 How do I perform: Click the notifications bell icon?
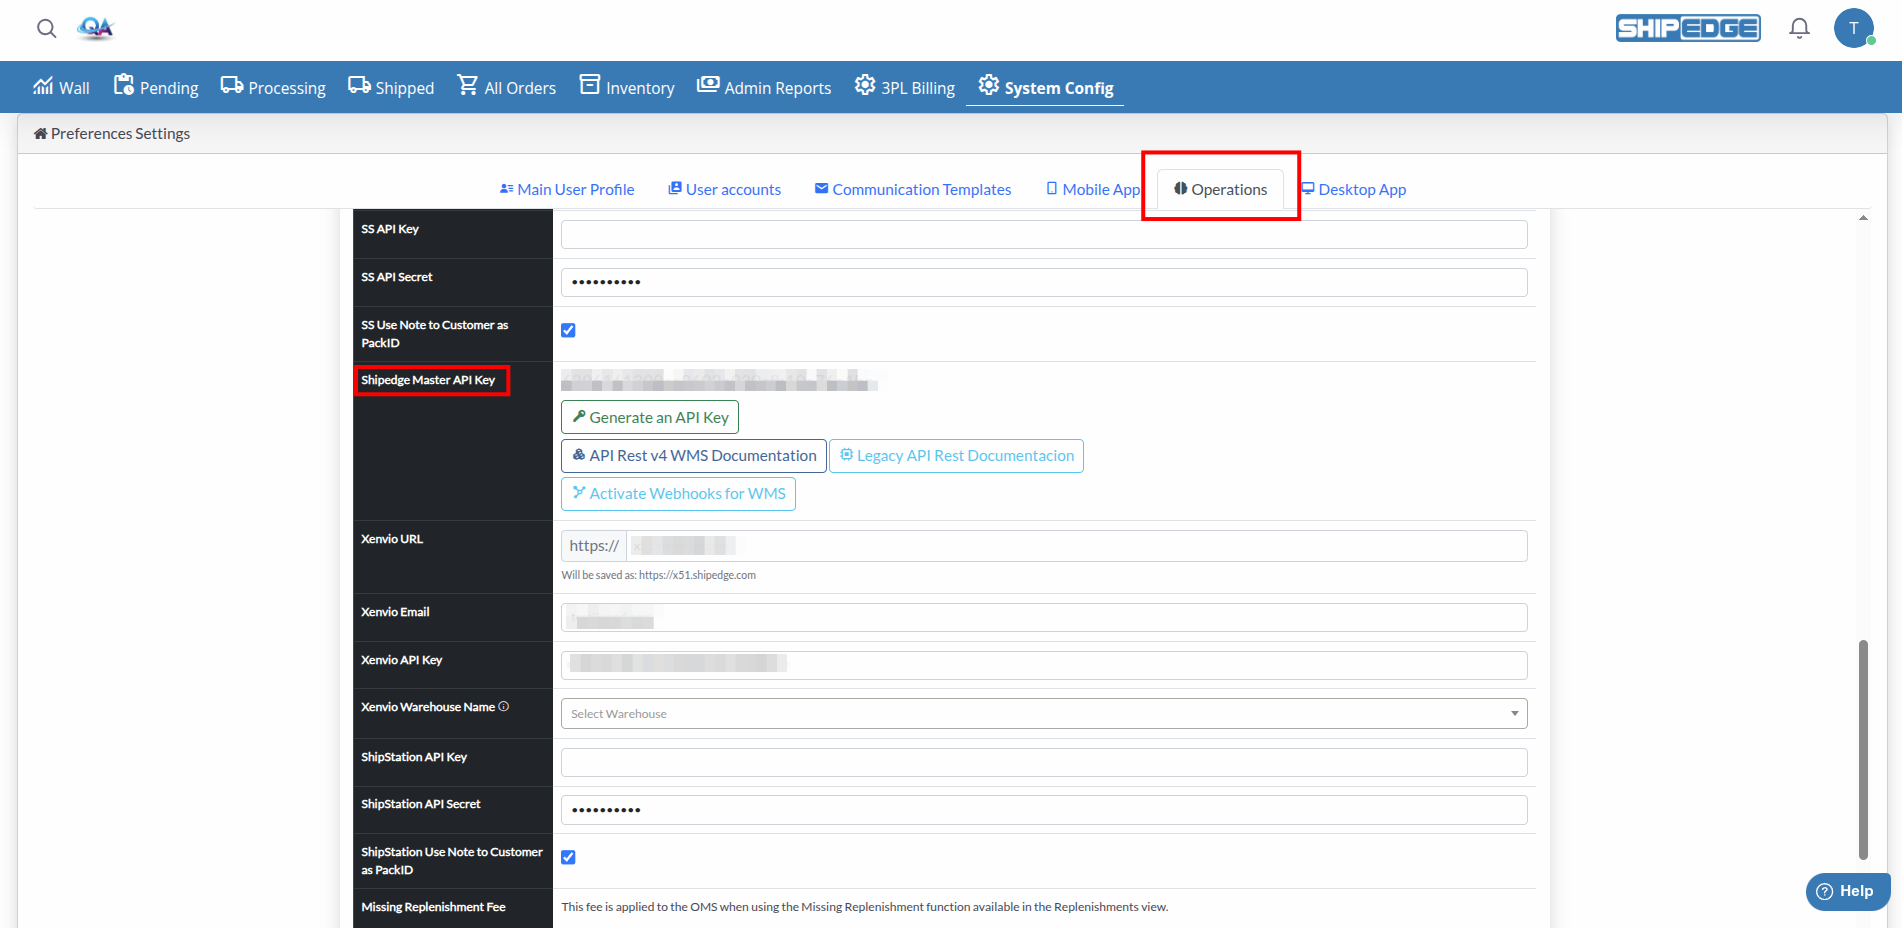point(1799,28)
